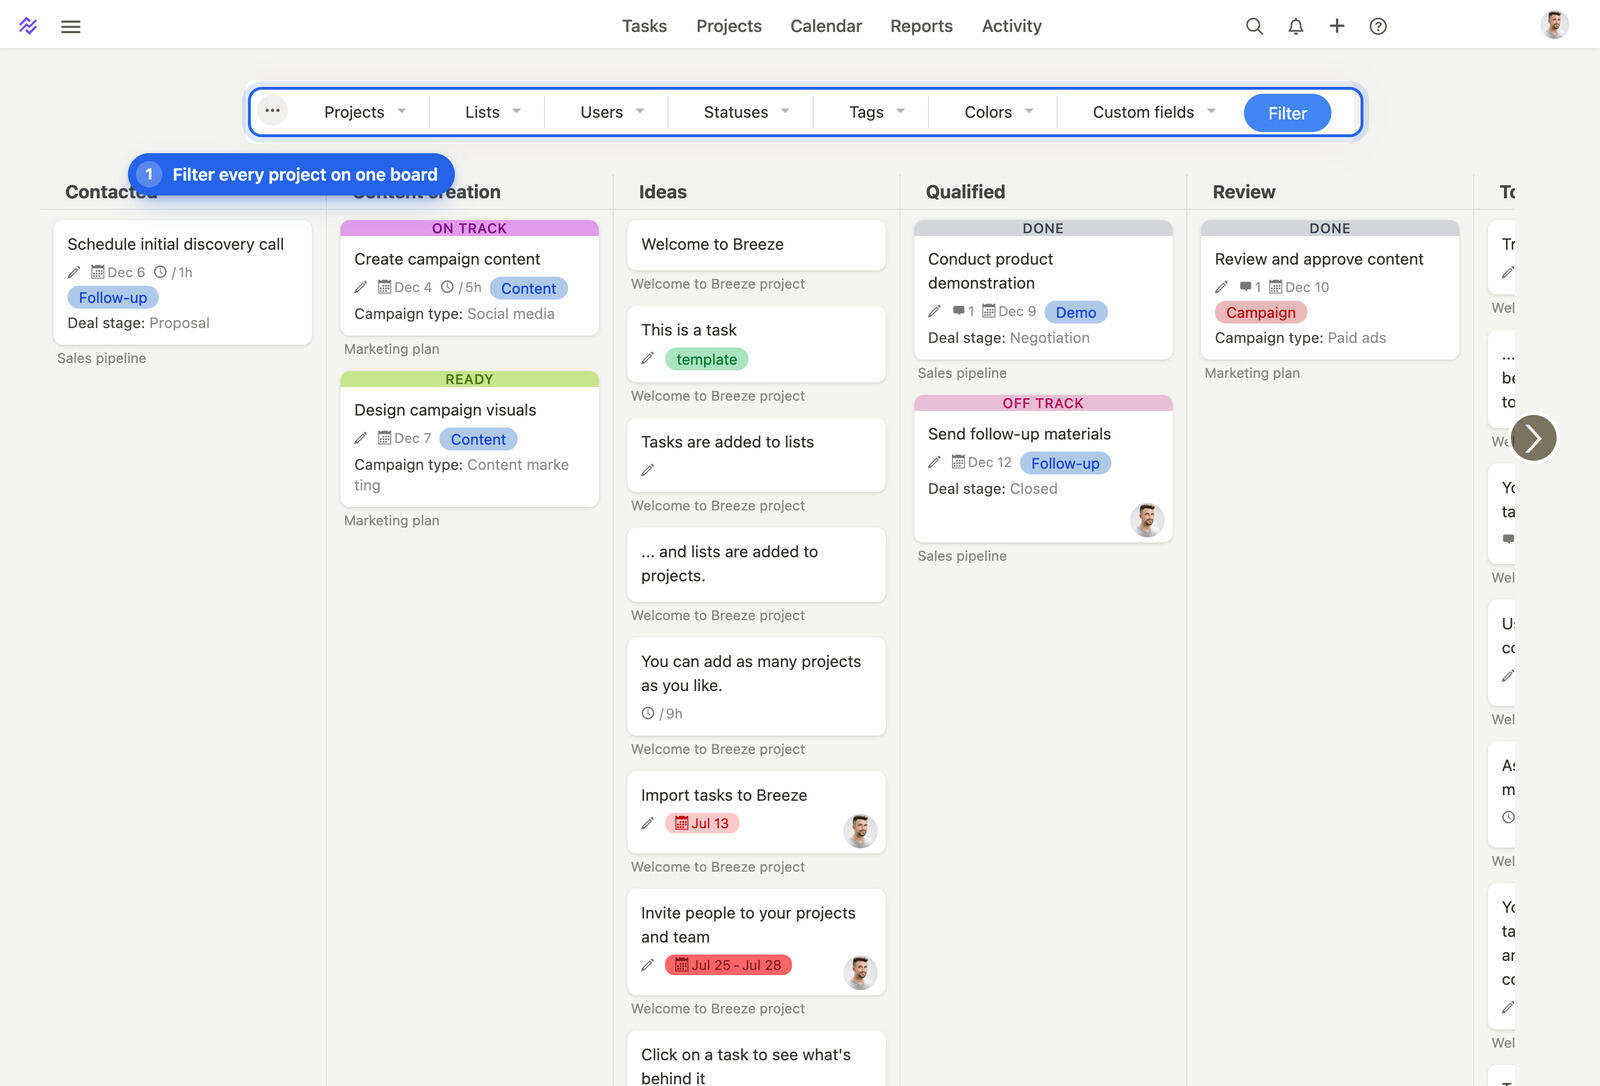Click the green template tag

click(x=706, y=359)
